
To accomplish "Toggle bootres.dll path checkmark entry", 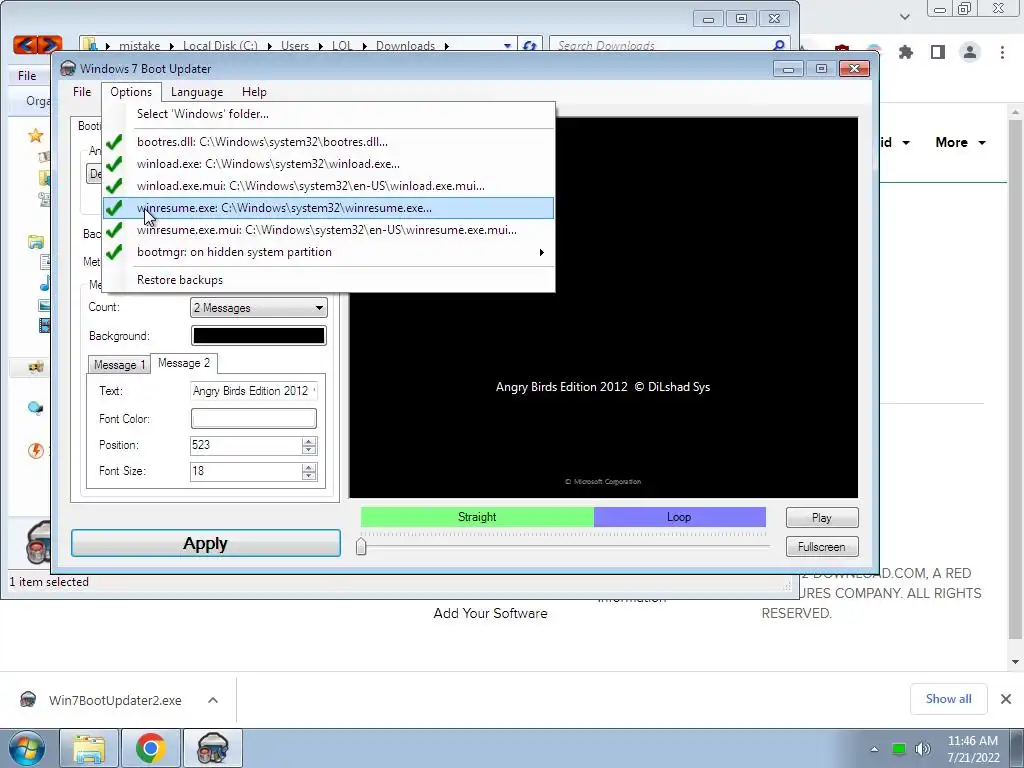I will (x=329, y=142).
